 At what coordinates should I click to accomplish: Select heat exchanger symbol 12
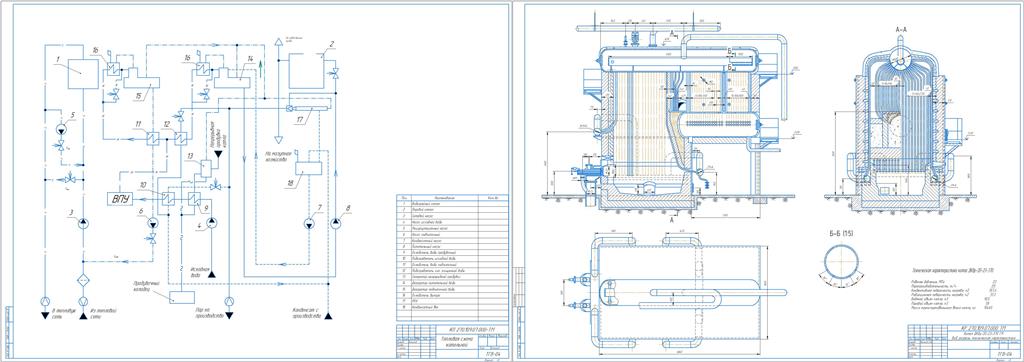click(x=180, y=138)
